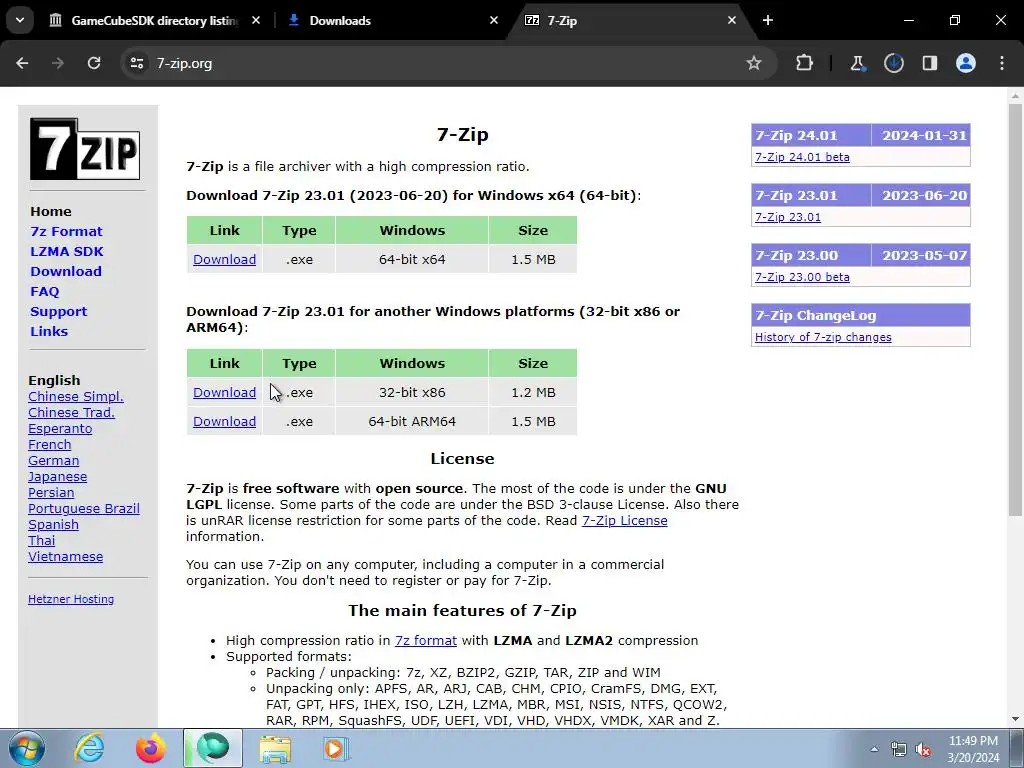Bookmark this page with the star icon

click(754, 63)
